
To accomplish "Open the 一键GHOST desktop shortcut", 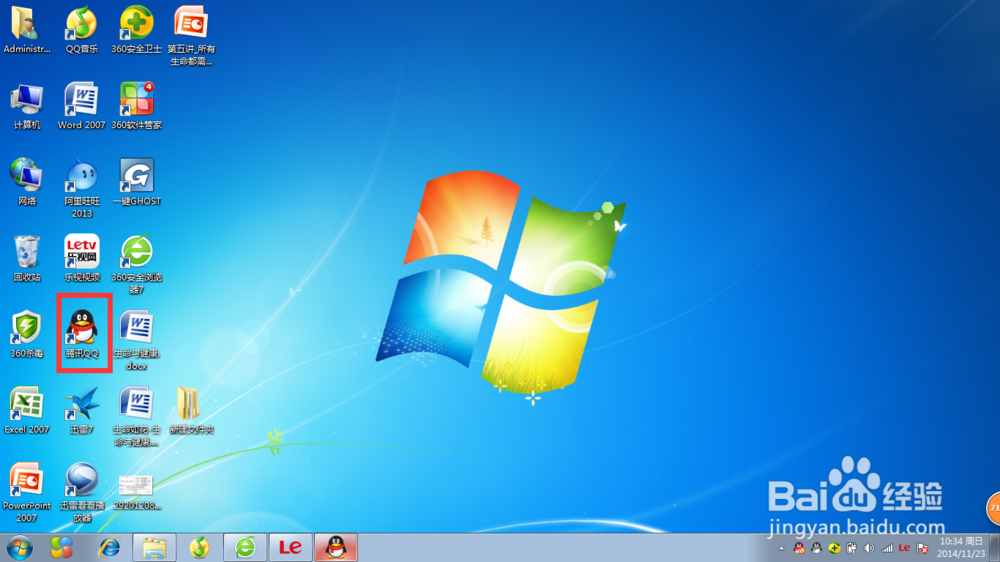I will 136,182.
